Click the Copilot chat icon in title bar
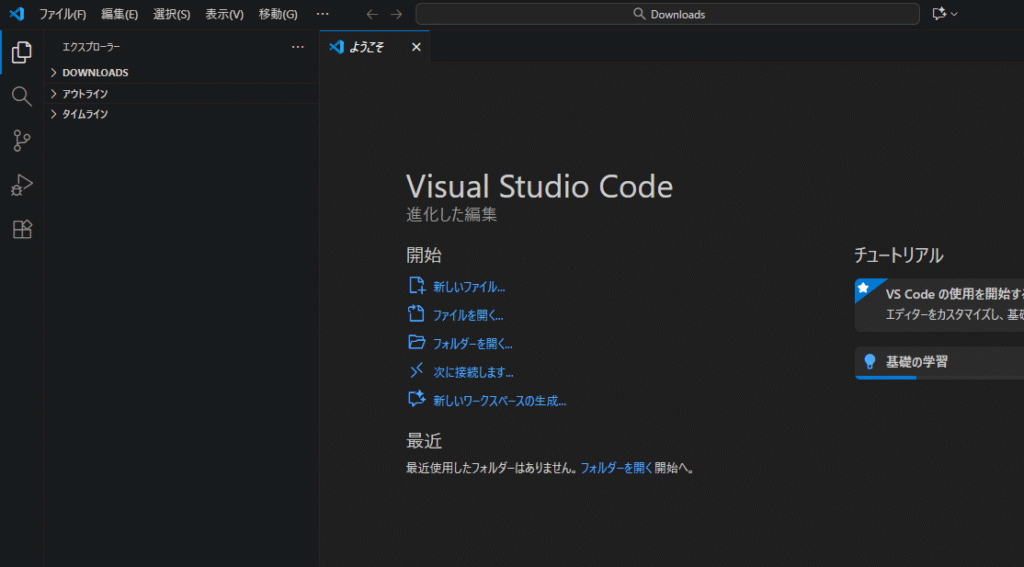 point(939,14)
